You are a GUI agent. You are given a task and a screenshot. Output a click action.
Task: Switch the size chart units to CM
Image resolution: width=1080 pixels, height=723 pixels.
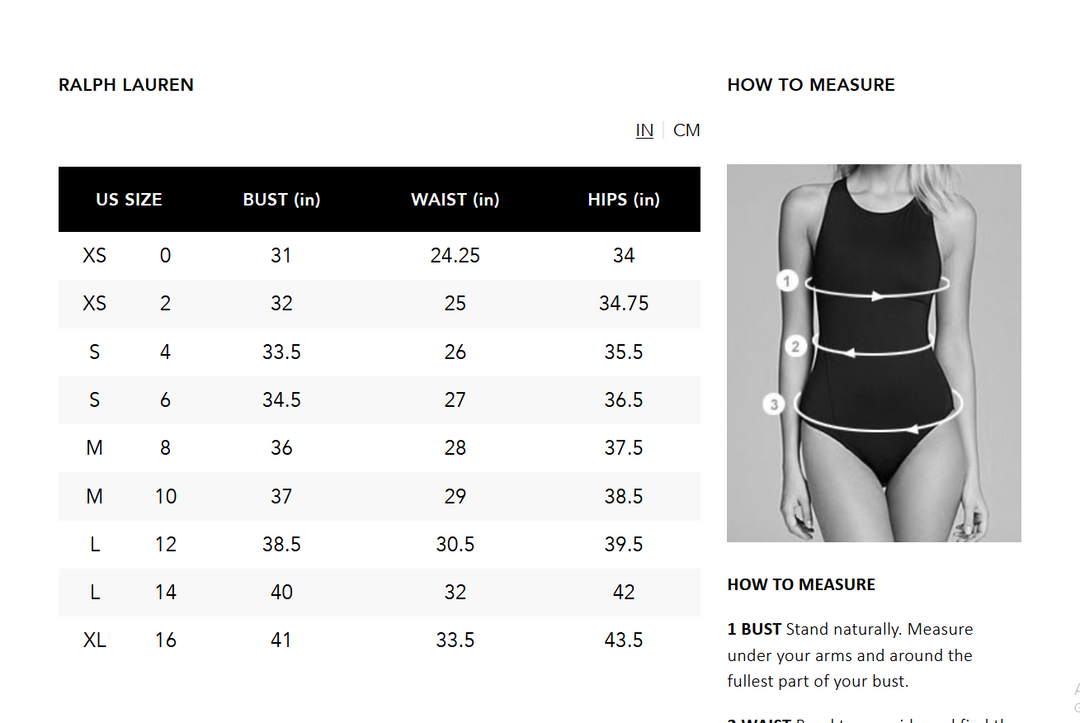point(687,130)
